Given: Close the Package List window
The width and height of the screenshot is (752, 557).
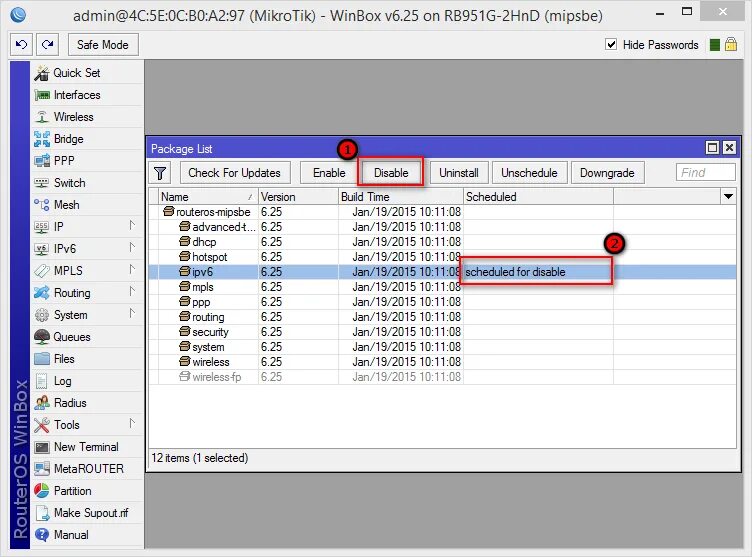Looking at the screenshot, I should [729, 148].
